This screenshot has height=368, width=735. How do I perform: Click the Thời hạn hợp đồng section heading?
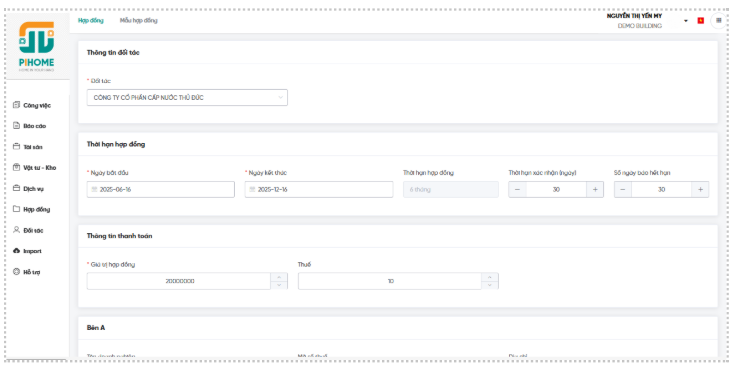(x=116, y=144)
